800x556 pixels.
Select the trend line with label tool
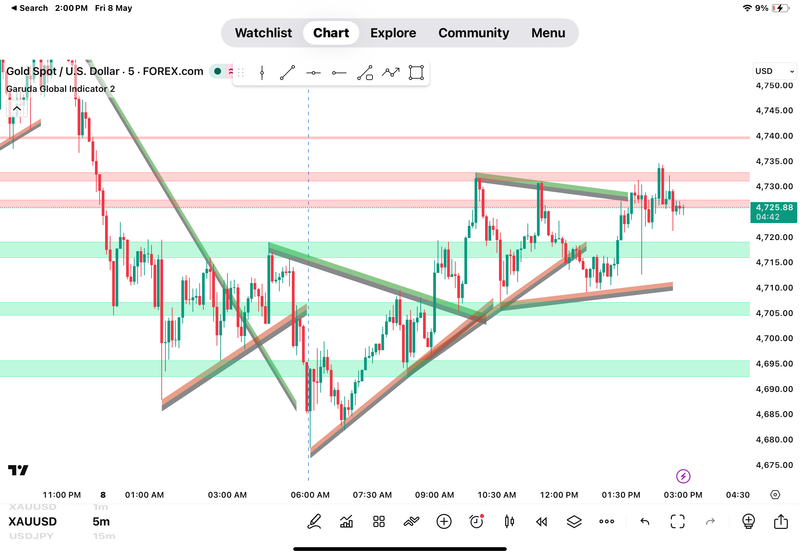point(365,73)
